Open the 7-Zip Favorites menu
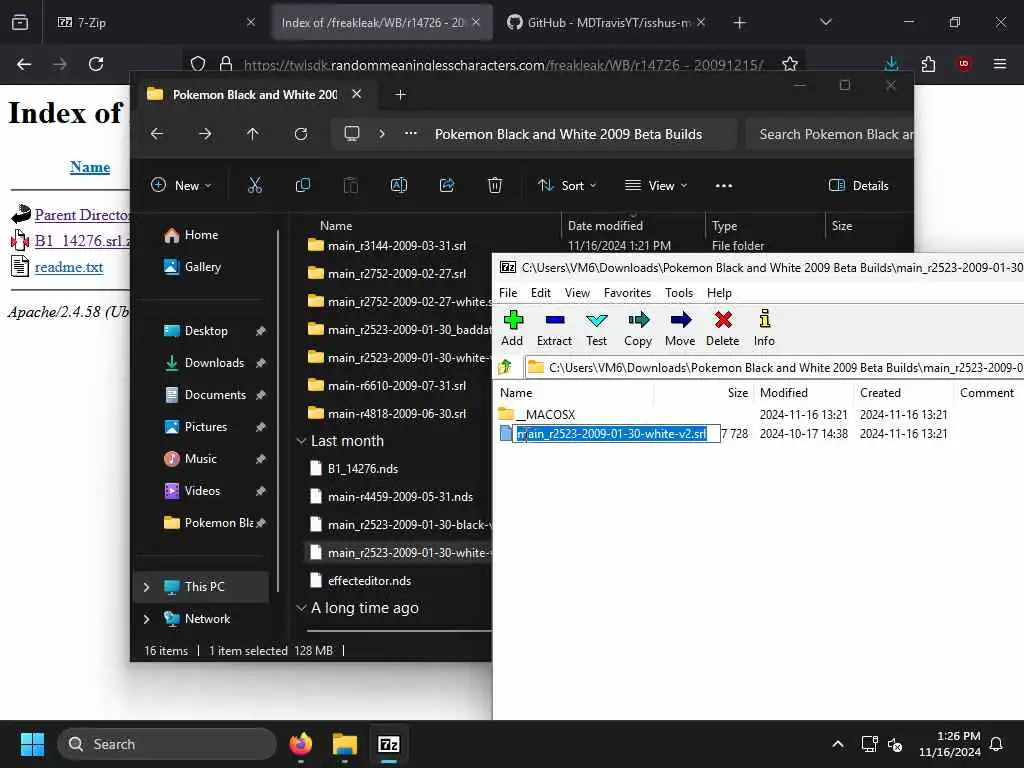 click(627, 293)
